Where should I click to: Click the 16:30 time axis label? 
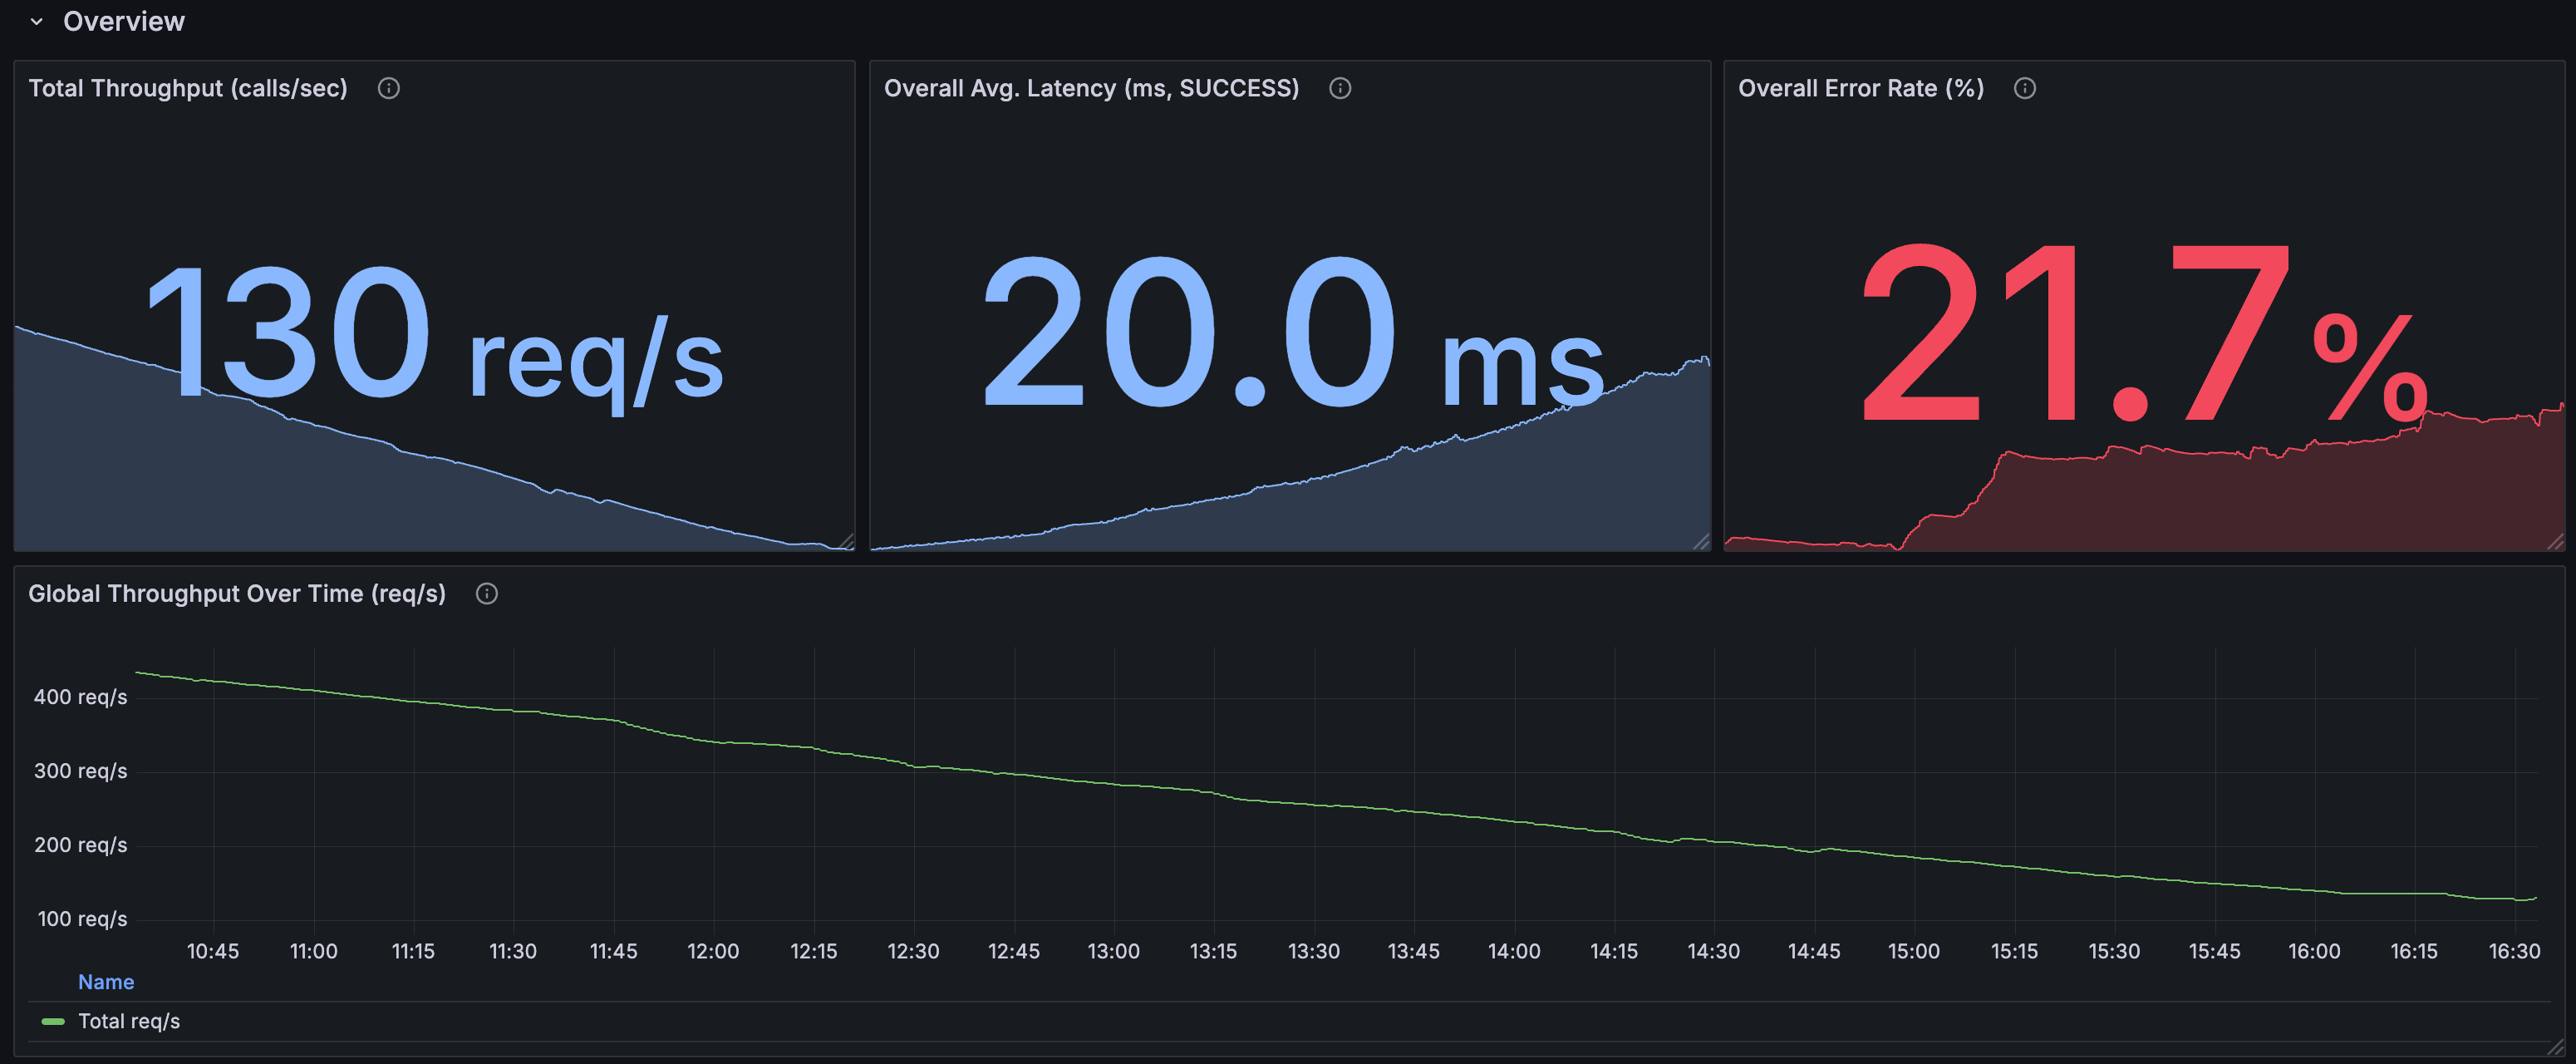[x=2514, y=951]
